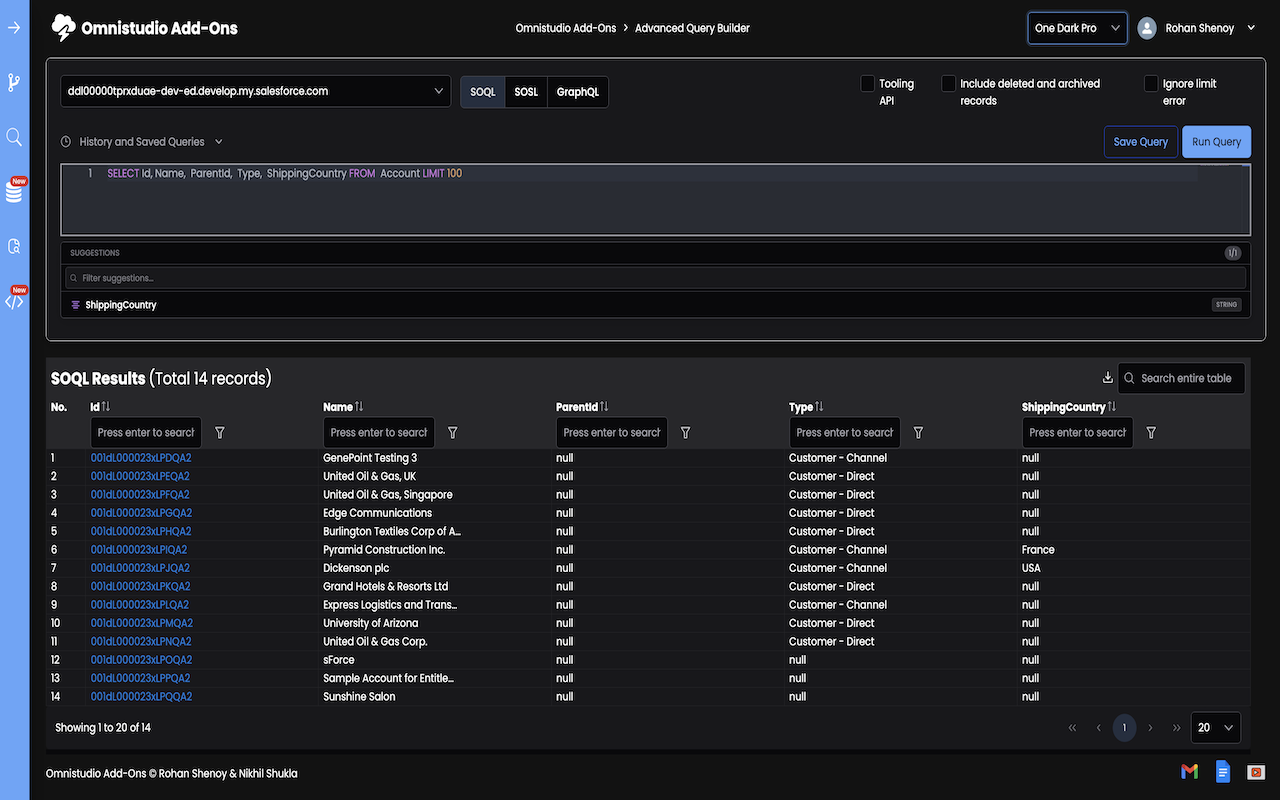Screen dimensions: 1280x800
Task: Switch to the SOSL tab
Action: pyautogui.click(x=526, y=92)
